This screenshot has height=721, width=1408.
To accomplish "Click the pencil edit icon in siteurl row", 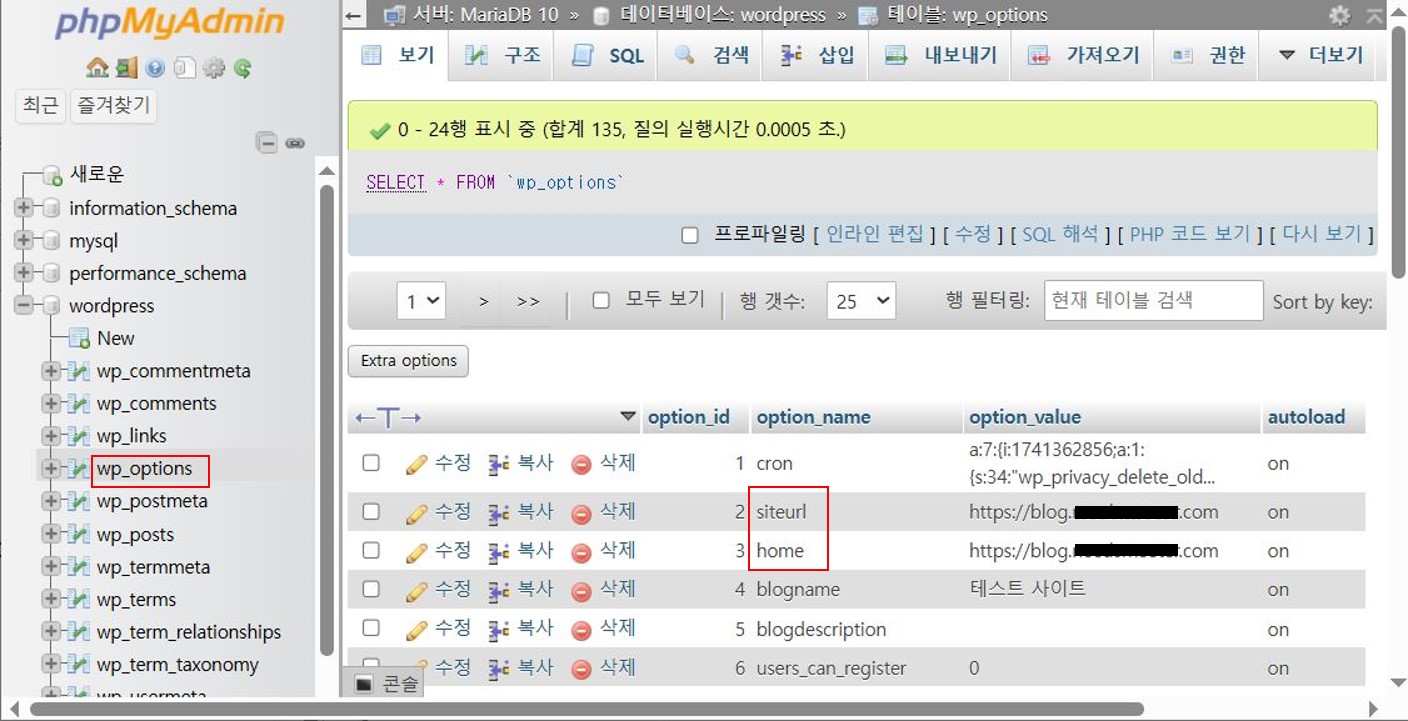I will click(417, 513).
